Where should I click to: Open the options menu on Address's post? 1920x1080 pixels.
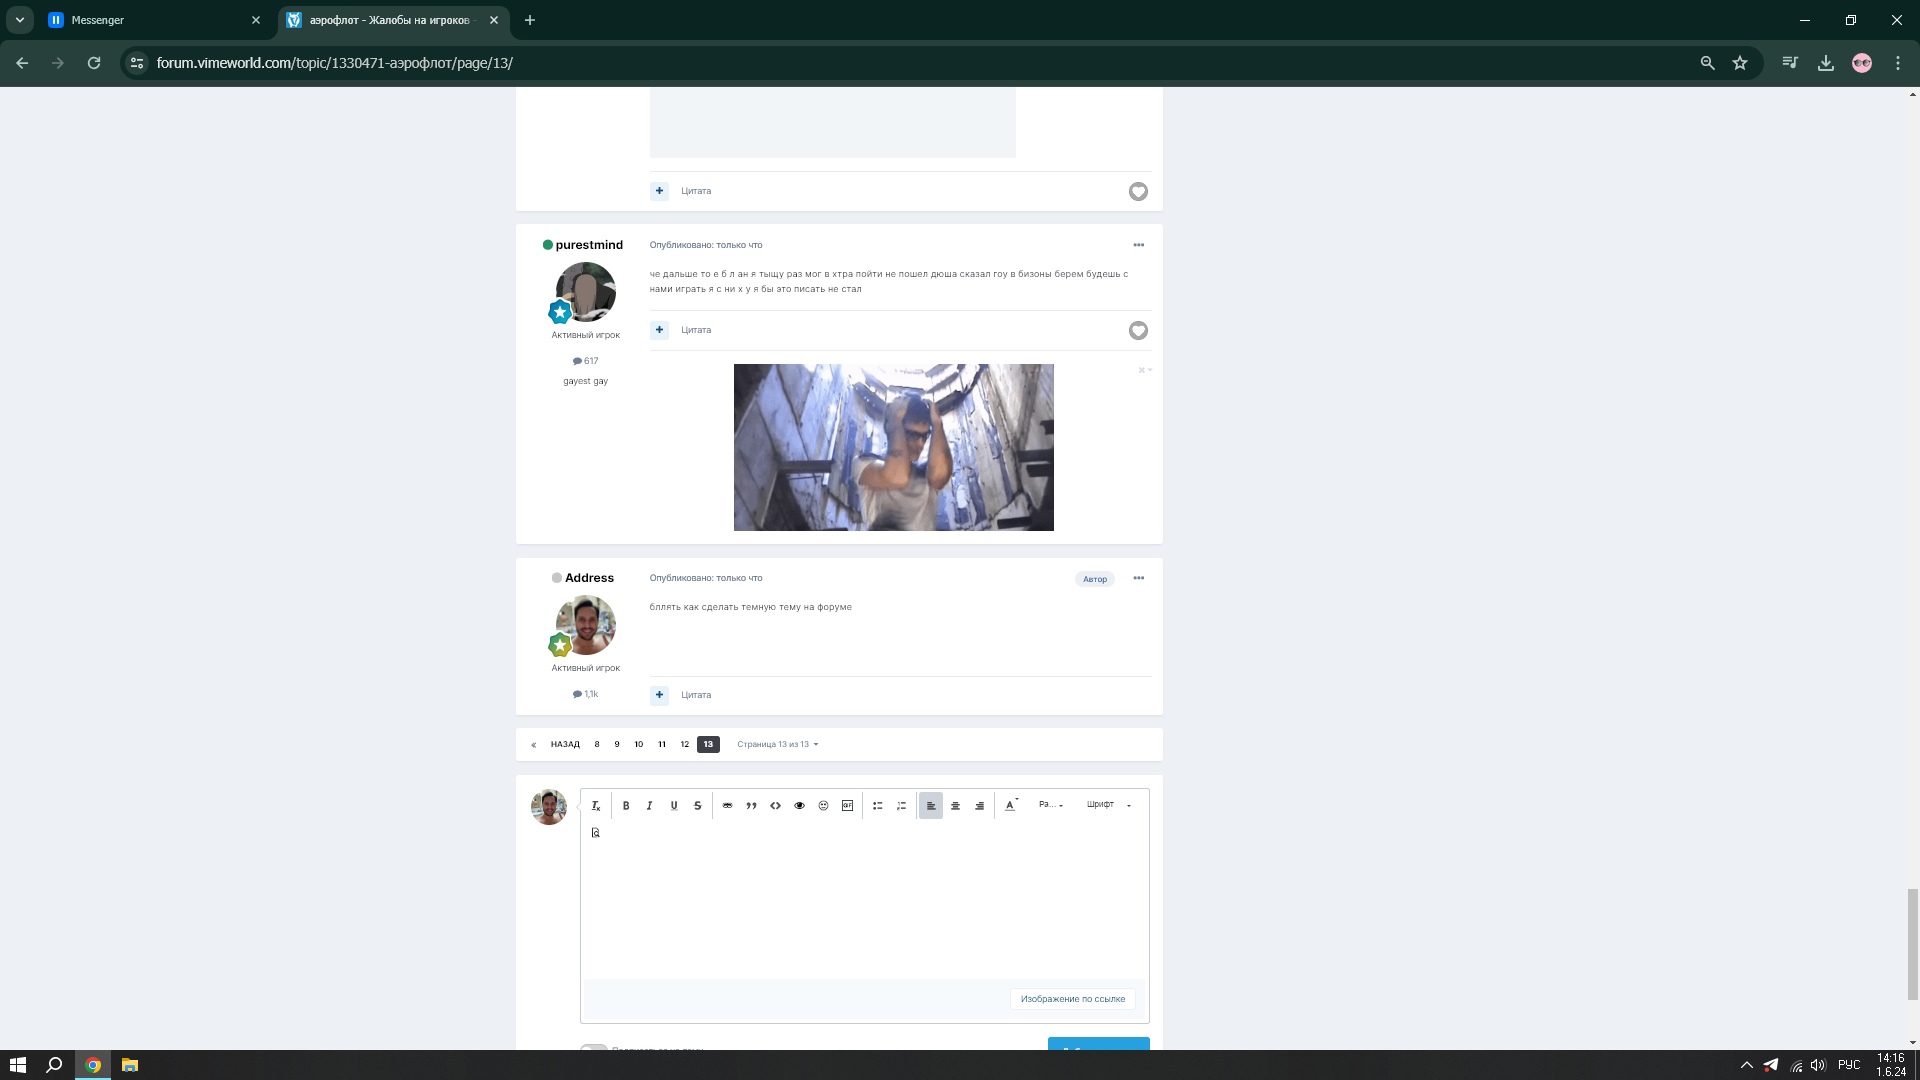pyautogui.click(x=1138, y=579)
